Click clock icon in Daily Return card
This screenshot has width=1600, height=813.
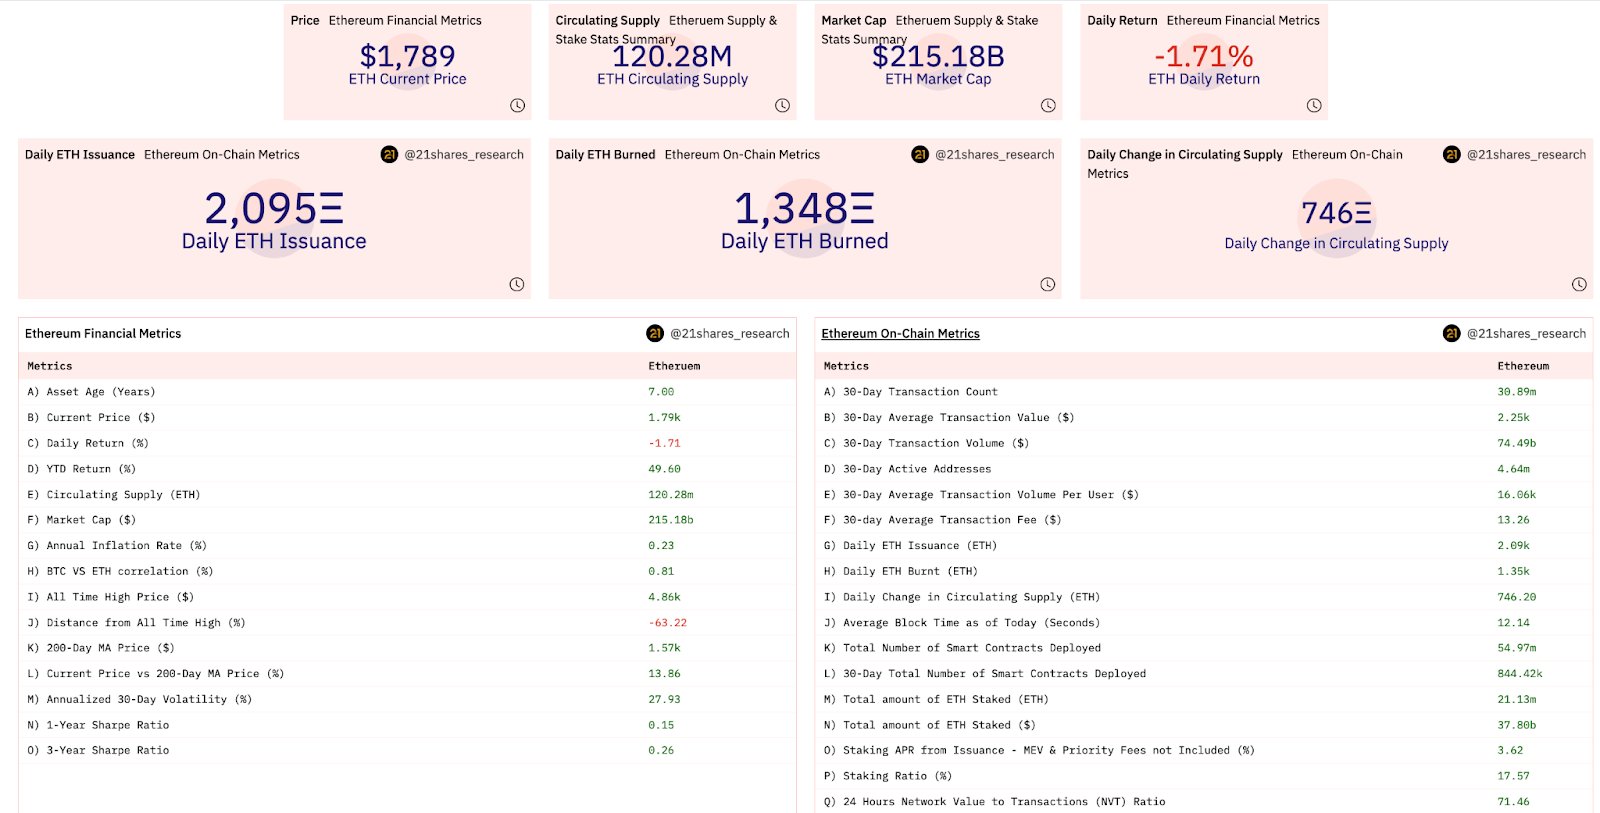pyautogui.click(x=1314, y=106)
